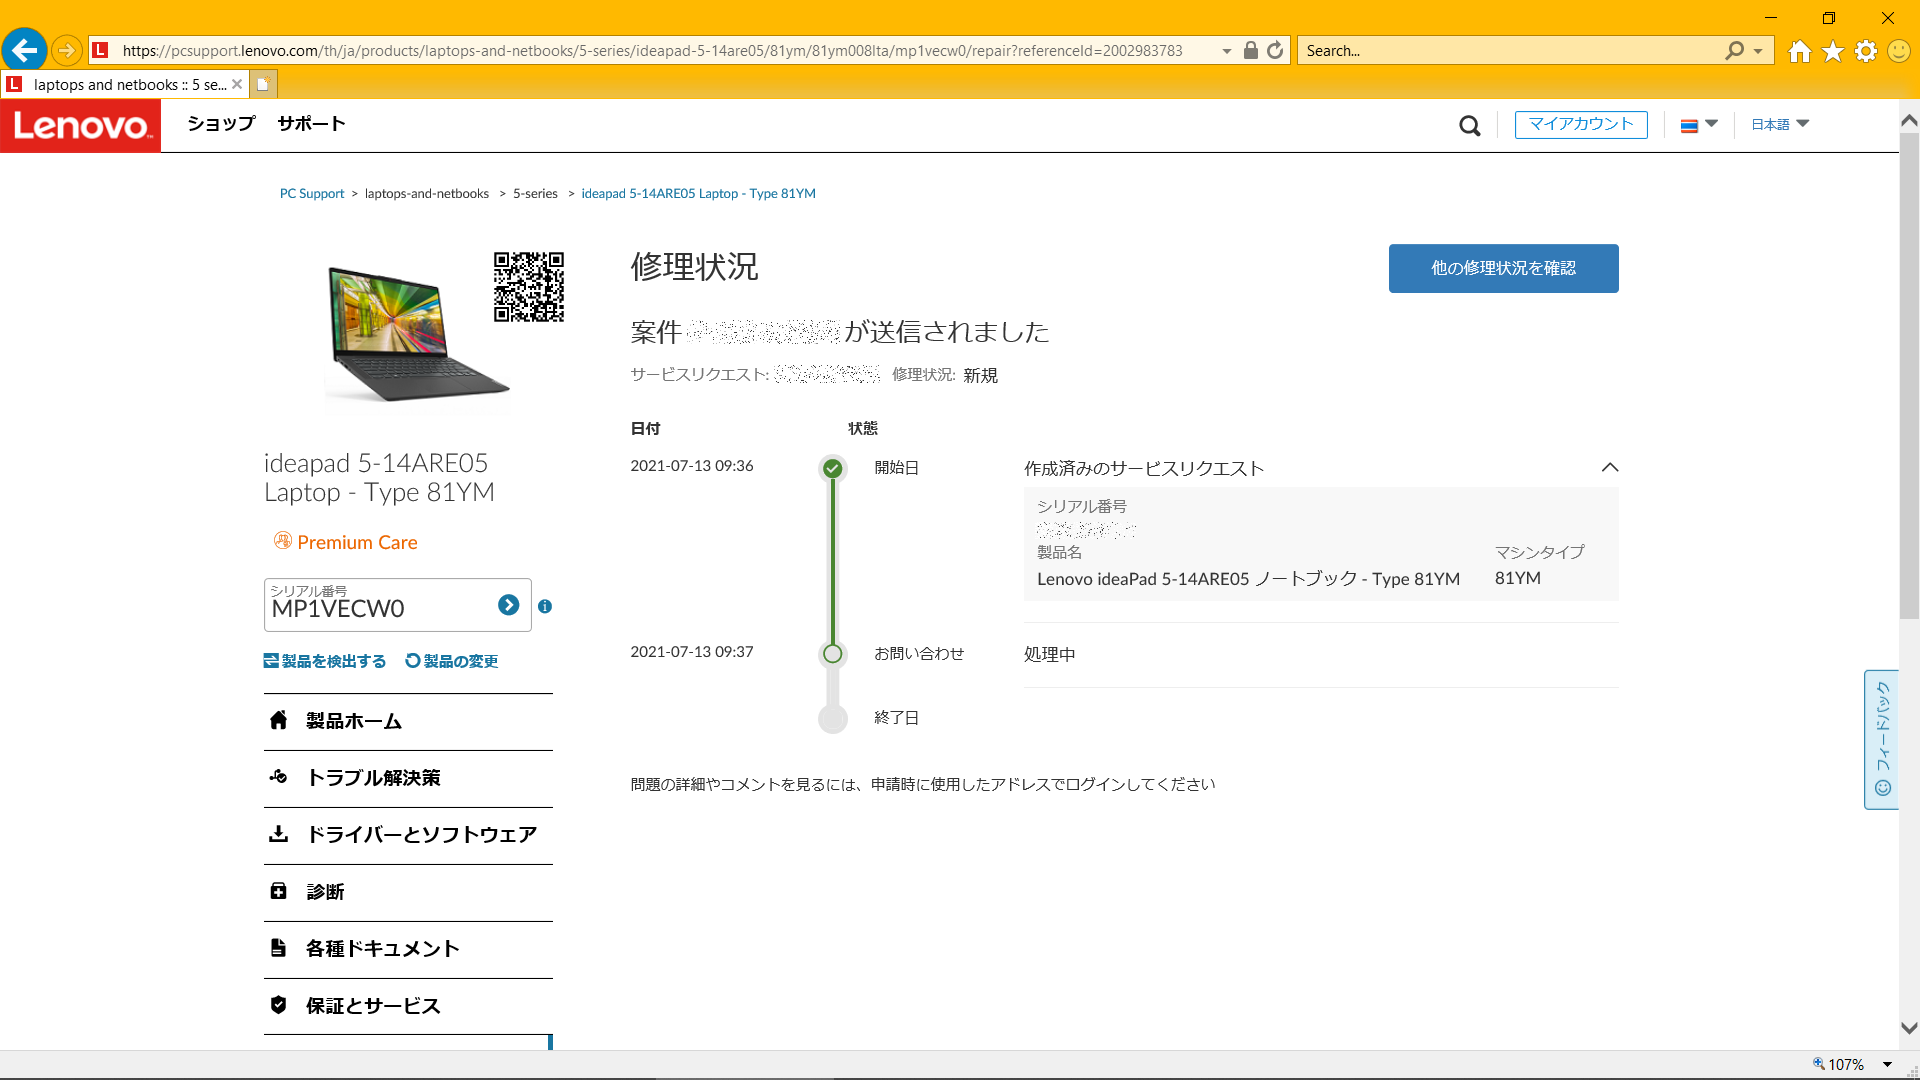The width and height of the screenshot is (1920, 1080).
Task: Click 製品の変更 link
Action: (452, 661)
